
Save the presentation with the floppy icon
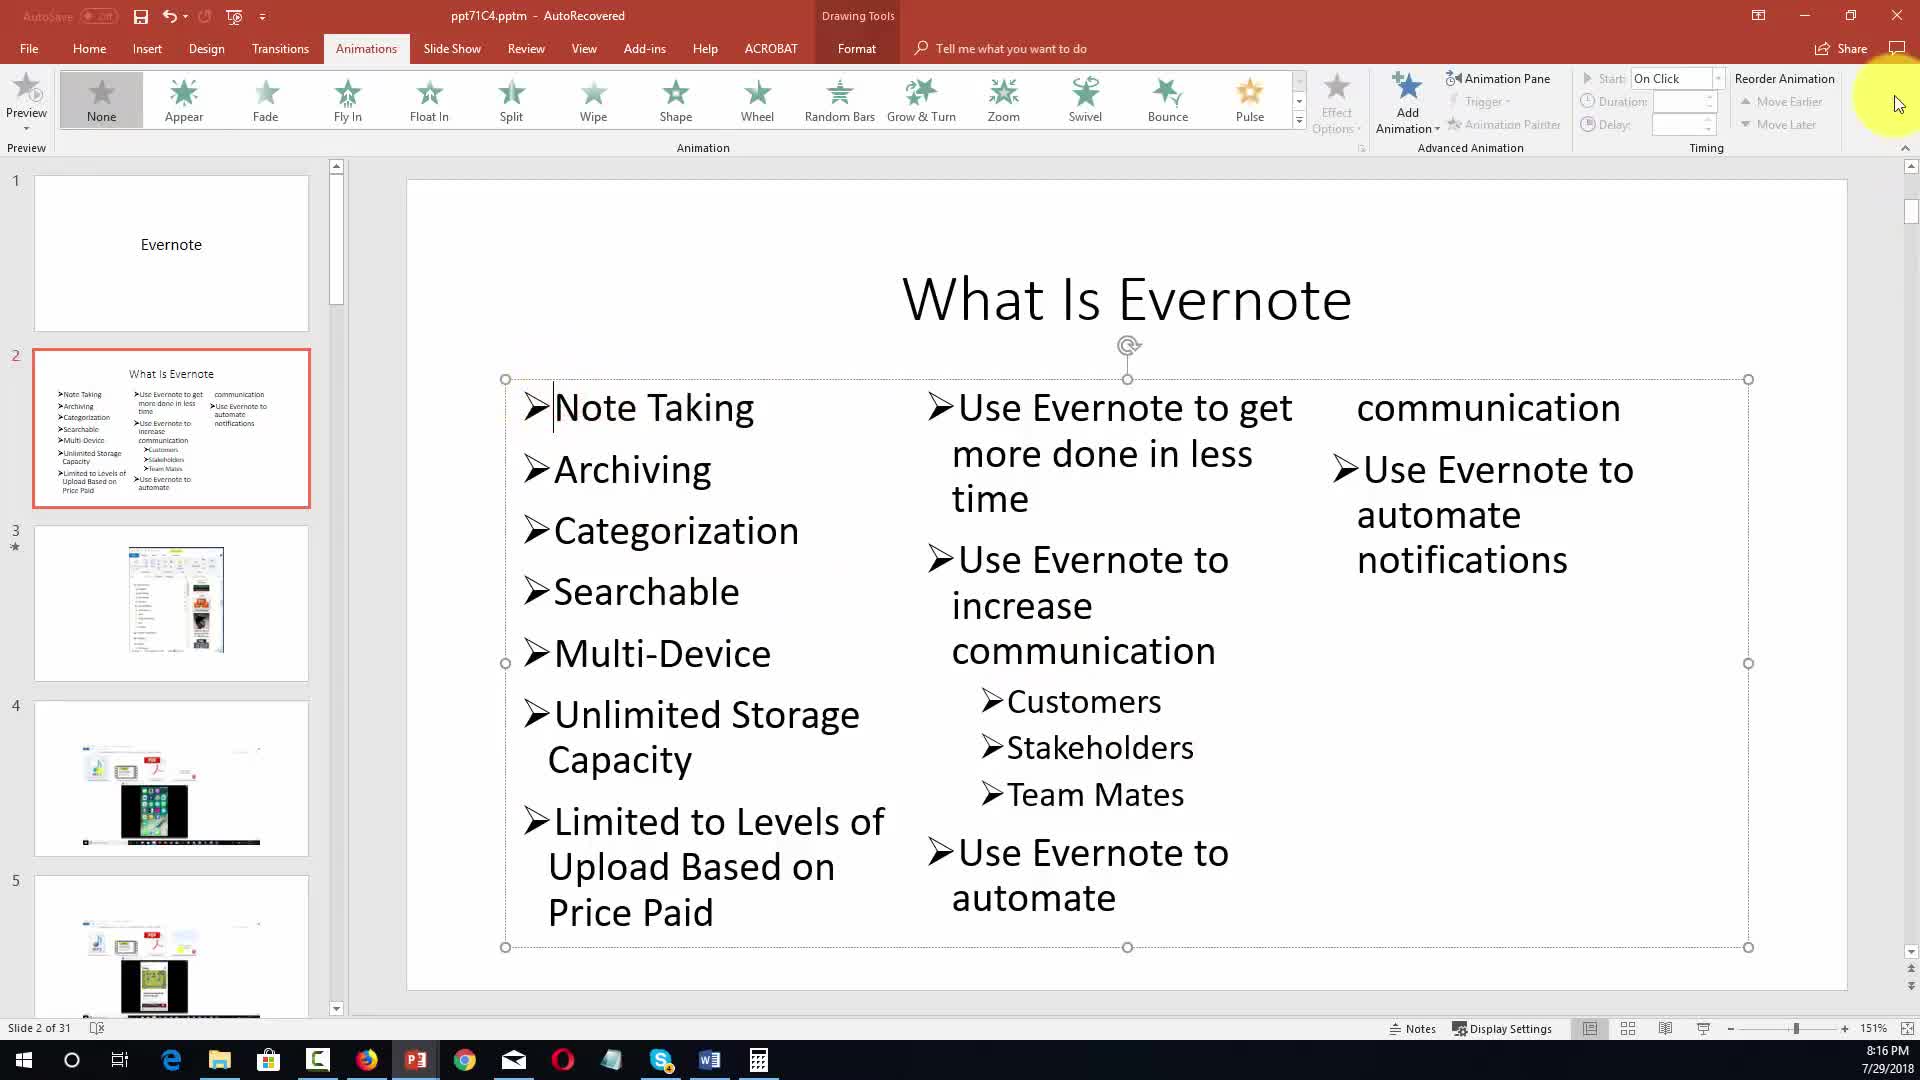[141, 16]
